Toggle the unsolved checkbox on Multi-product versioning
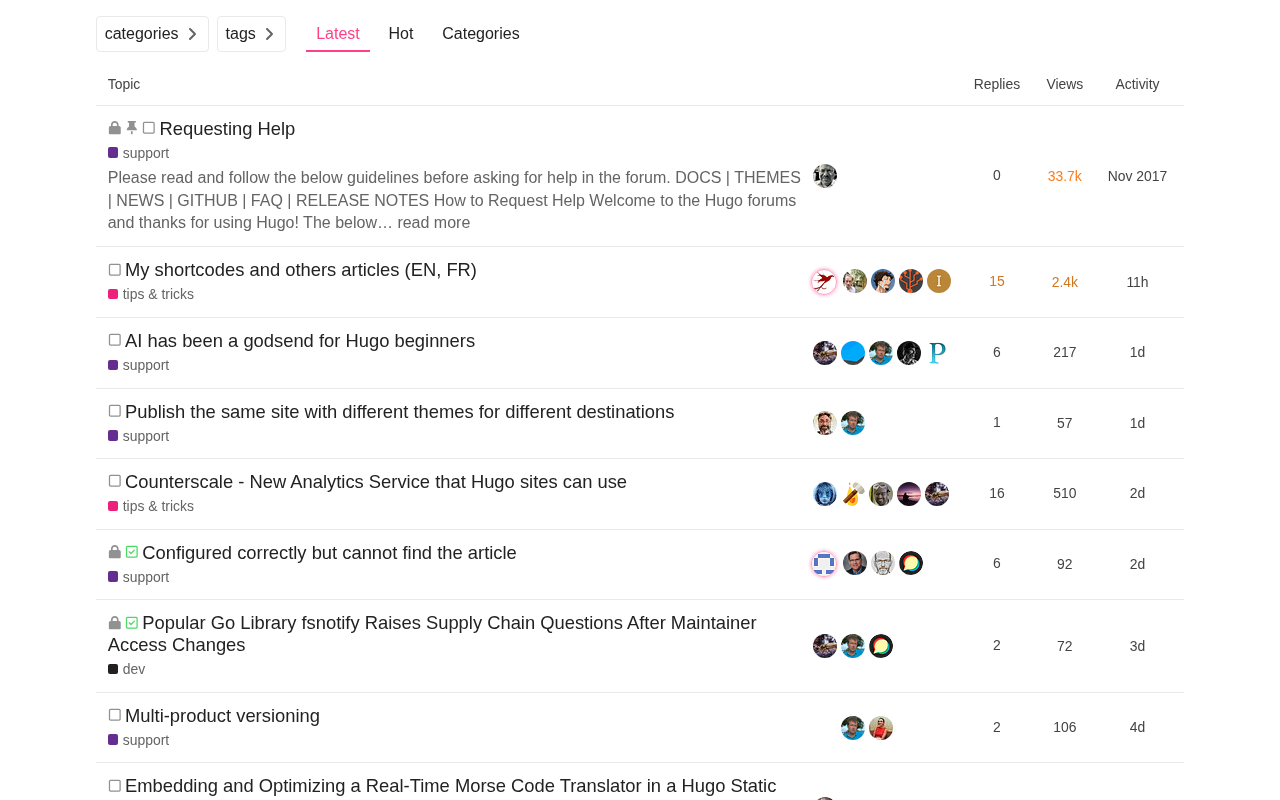Image resolution: width=1280 pixels, height=800 pixels. click(115, 715)
